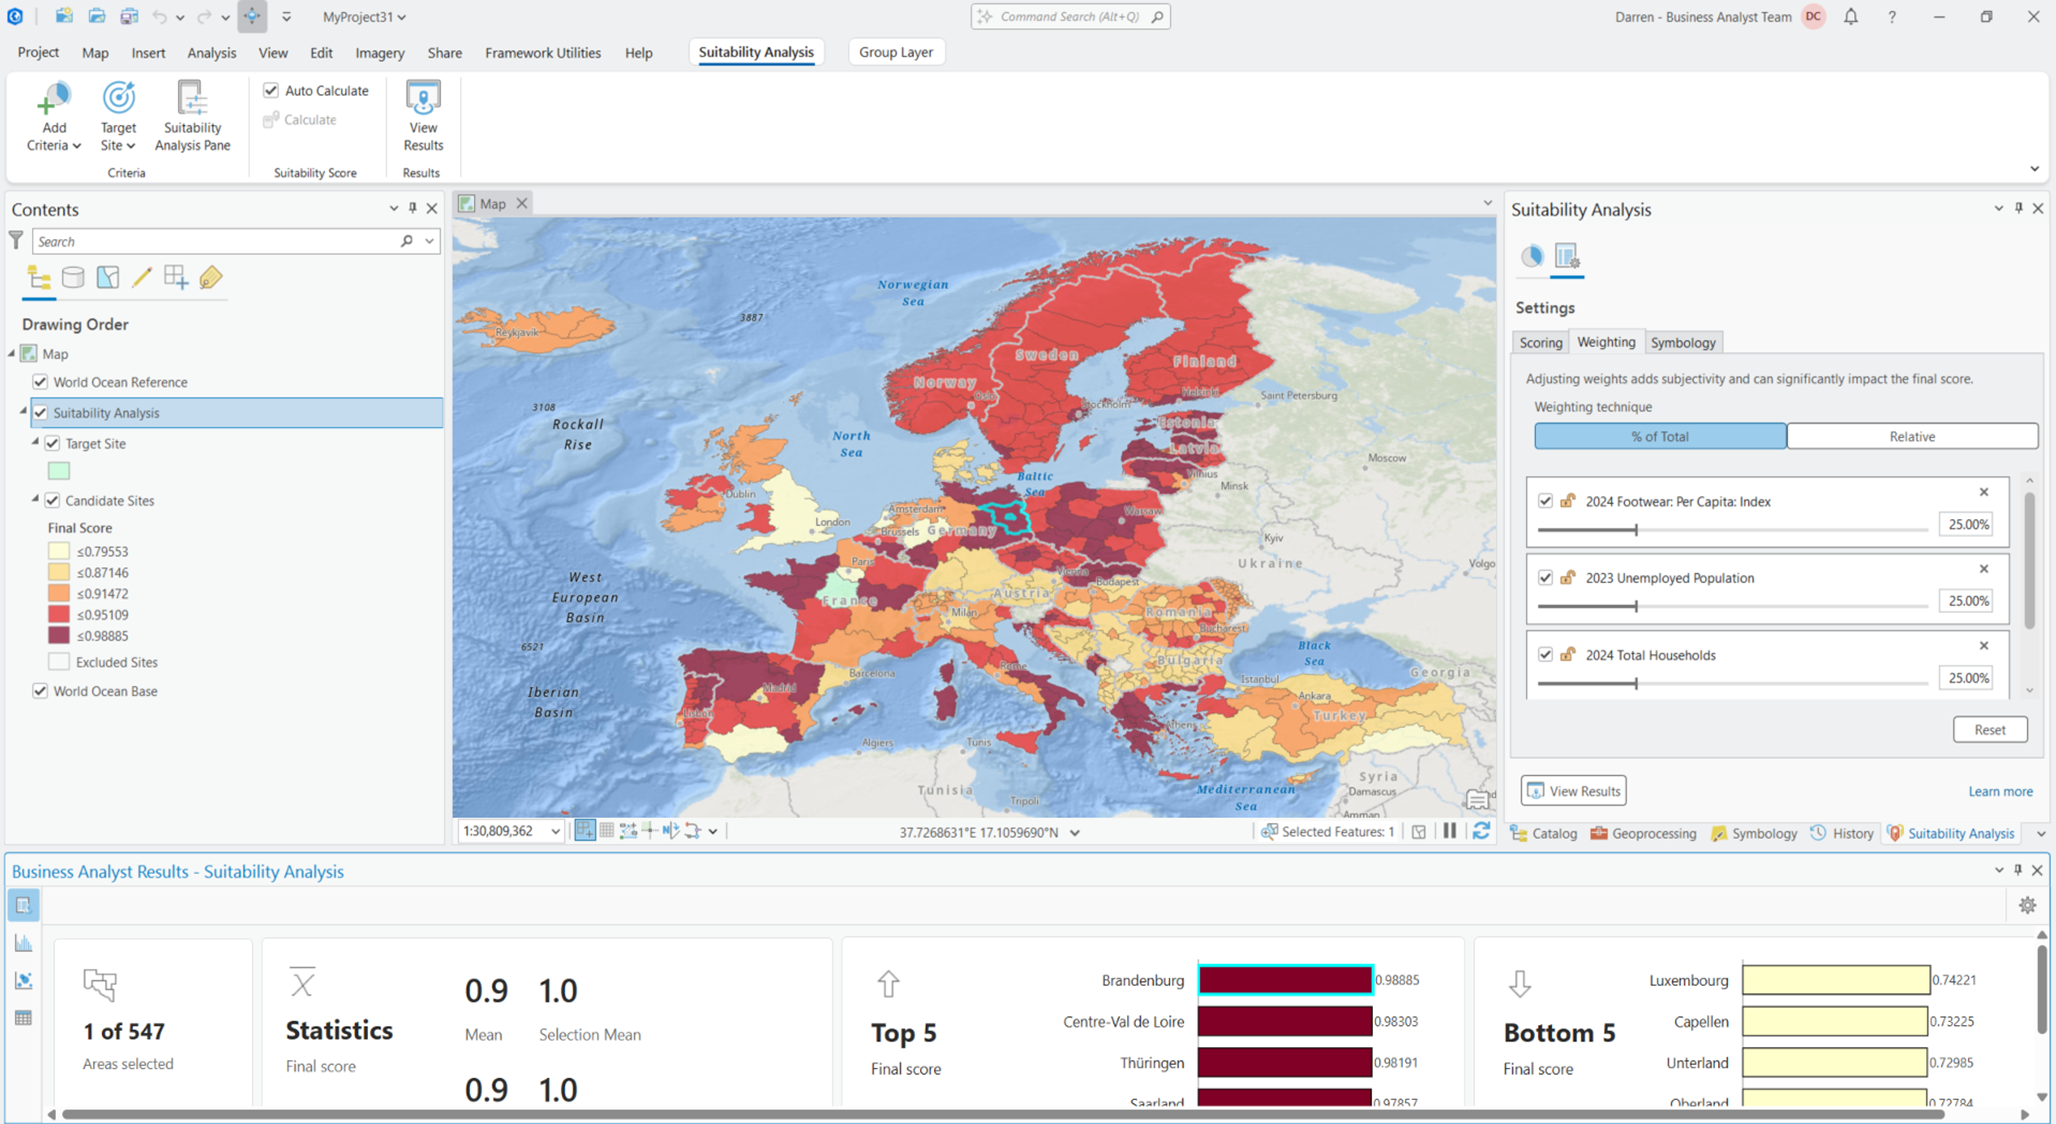Viewport: 2056px width, 1124px height.
Task: Open the histogram chart view in Business Analyst Results
Action: [x=22, y=941]
